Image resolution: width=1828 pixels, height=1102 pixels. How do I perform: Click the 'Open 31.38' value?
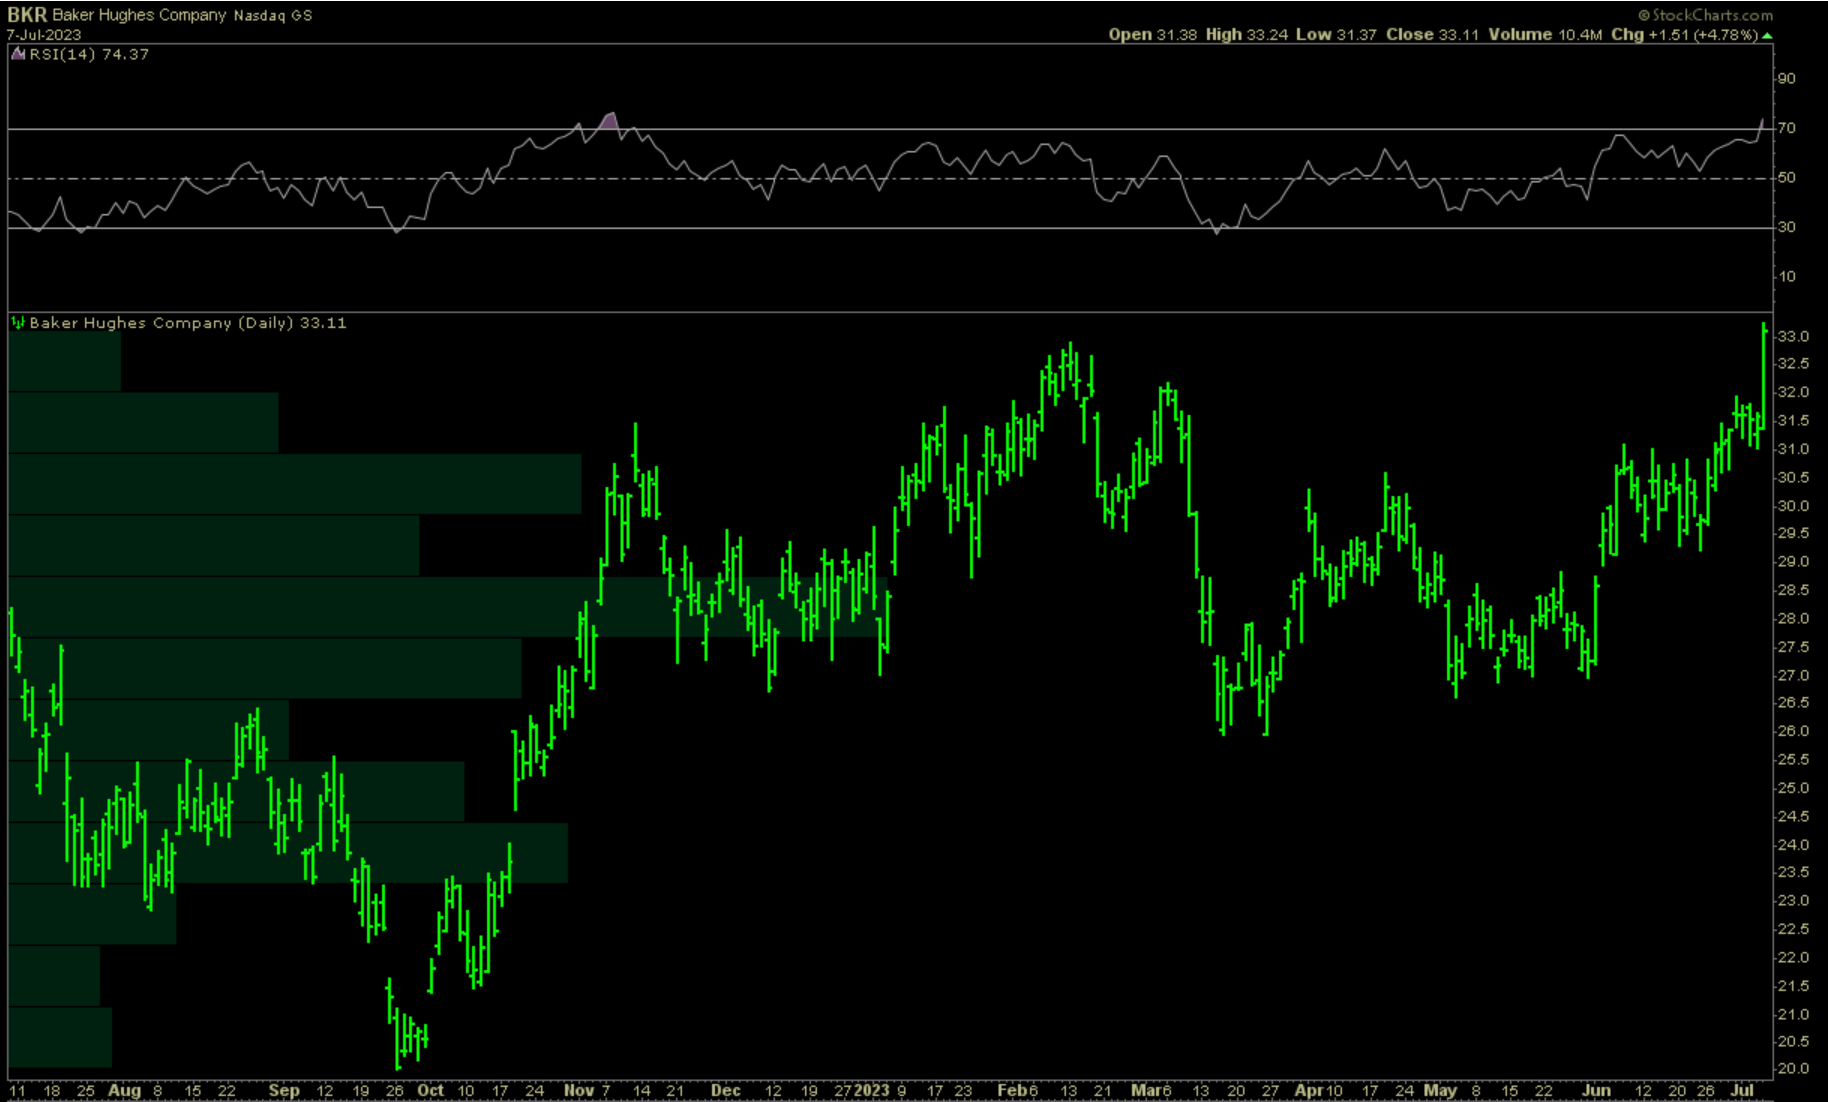point(1152,34)
